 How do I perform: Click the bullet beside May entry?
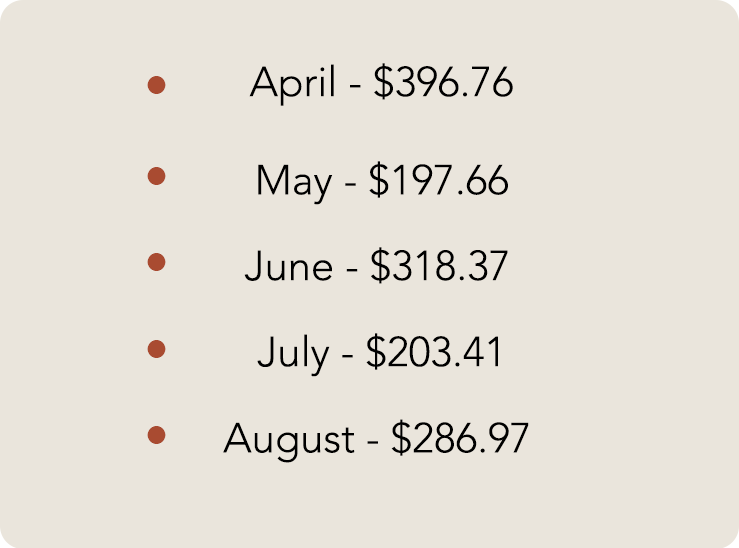pyautogui.click(x=156, y=176)
